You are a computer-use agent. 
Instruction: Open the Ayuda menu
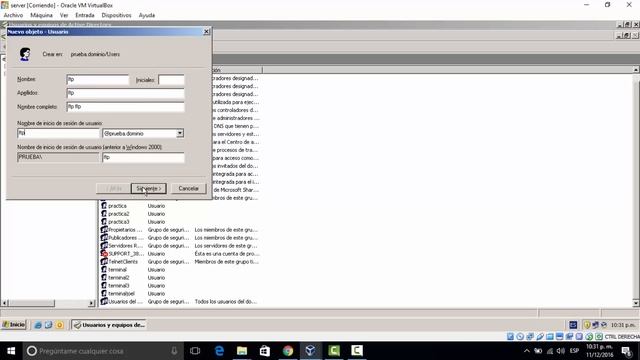147,15
